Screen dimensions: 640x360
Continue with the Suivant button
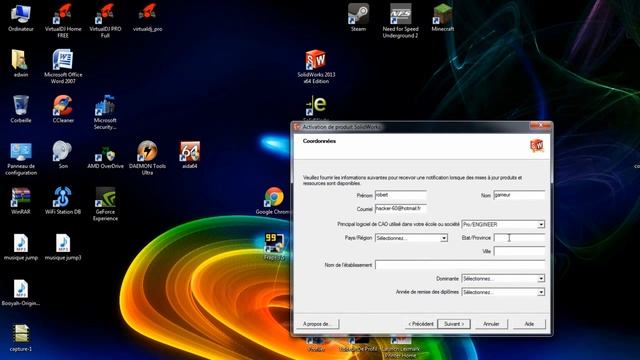coord(453,324)
